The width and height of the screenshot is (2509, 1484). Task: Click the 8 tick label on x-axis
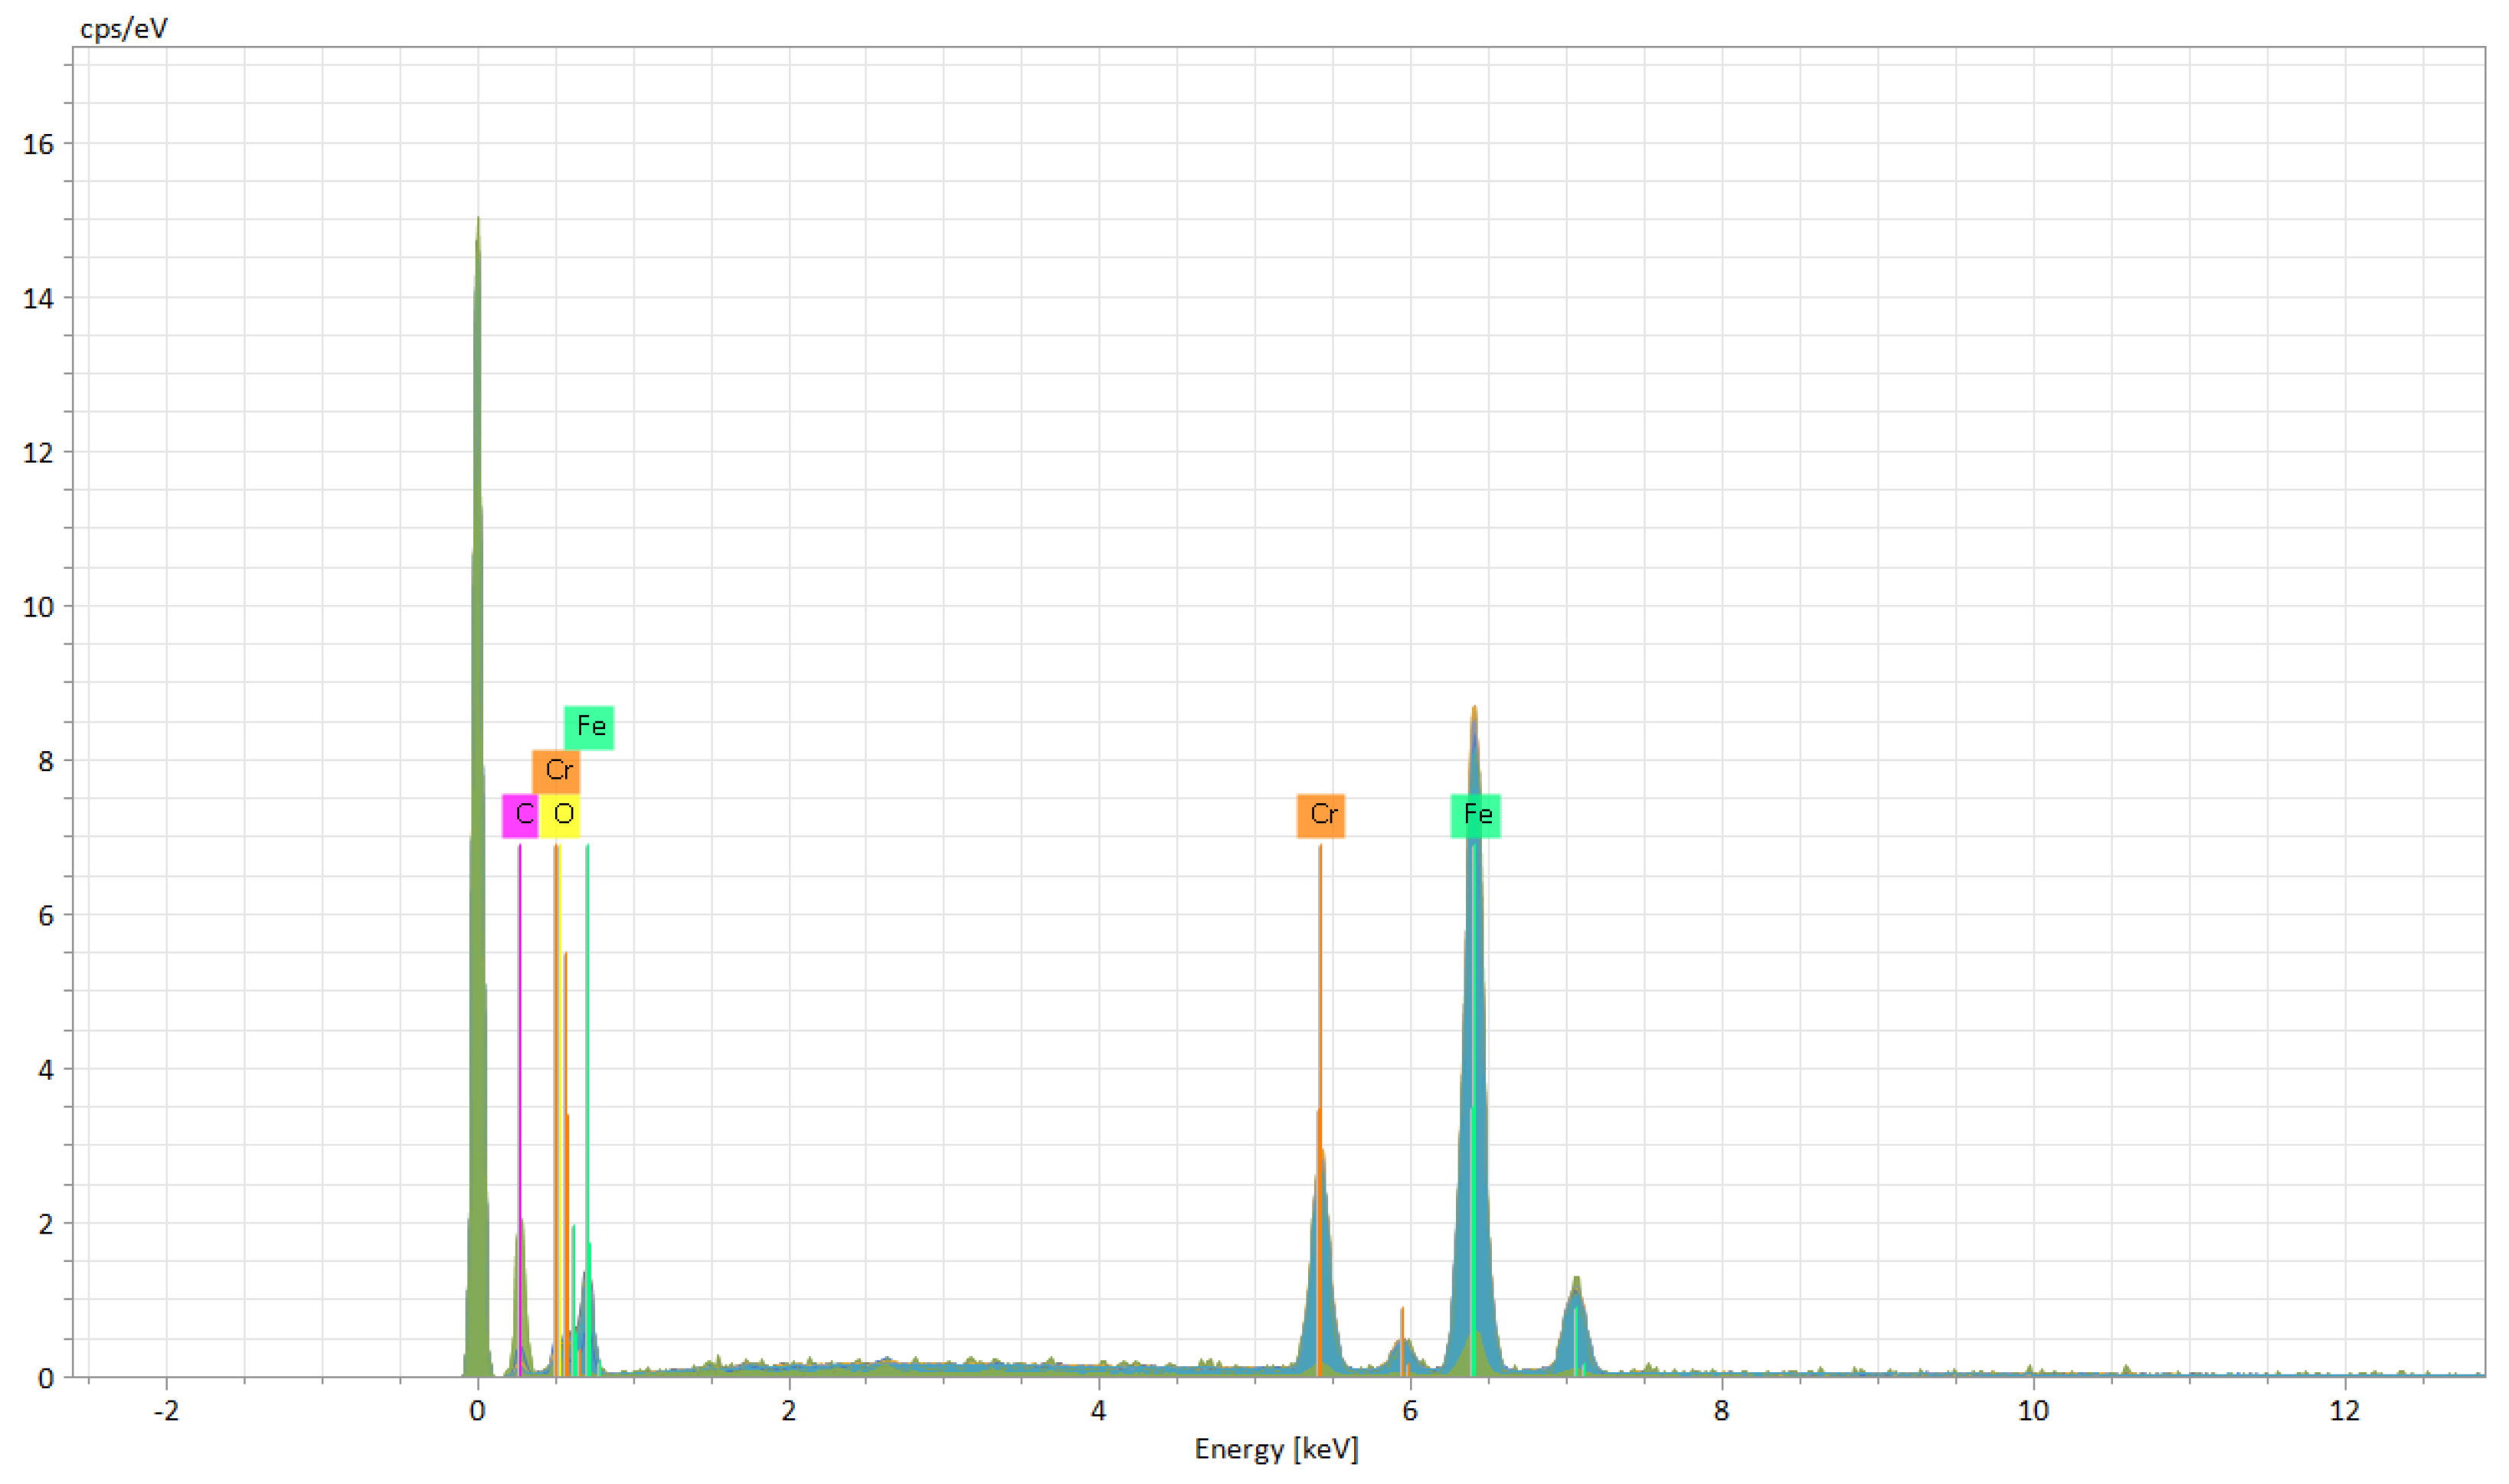click(1721, 1411)
